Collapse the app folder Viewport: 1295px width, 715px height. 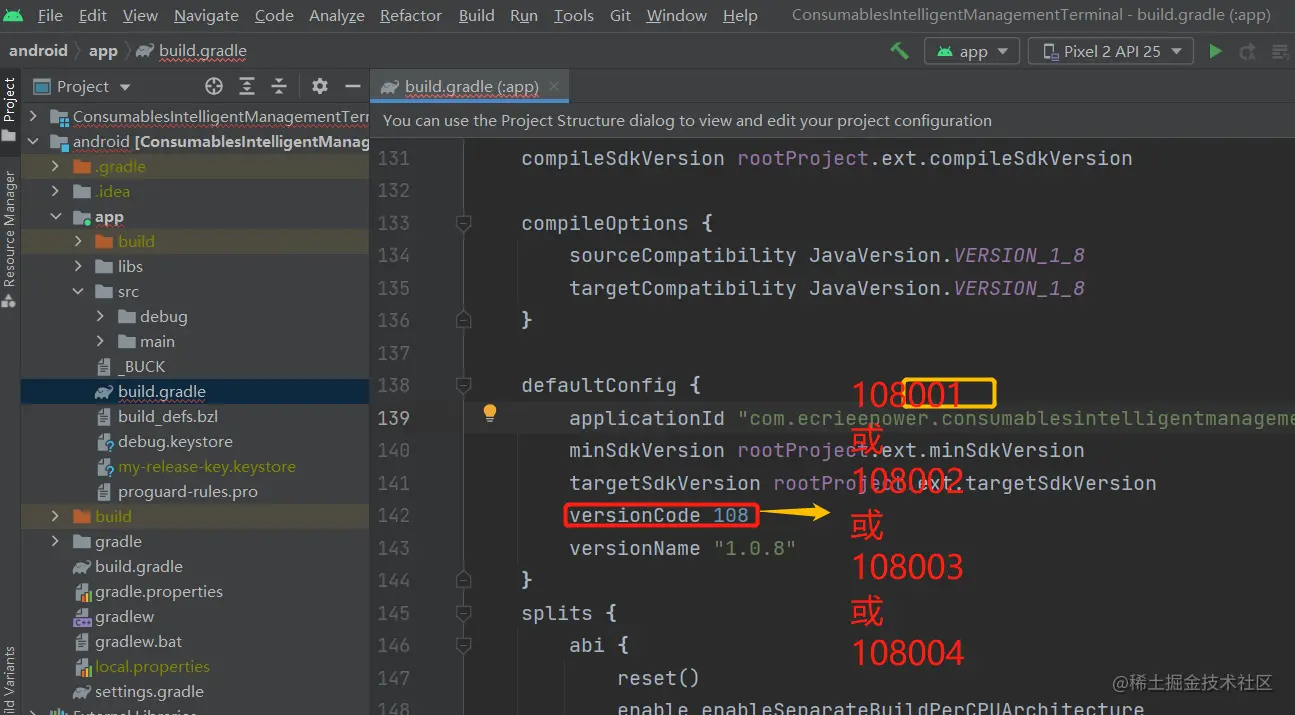(x=57, y=217)
